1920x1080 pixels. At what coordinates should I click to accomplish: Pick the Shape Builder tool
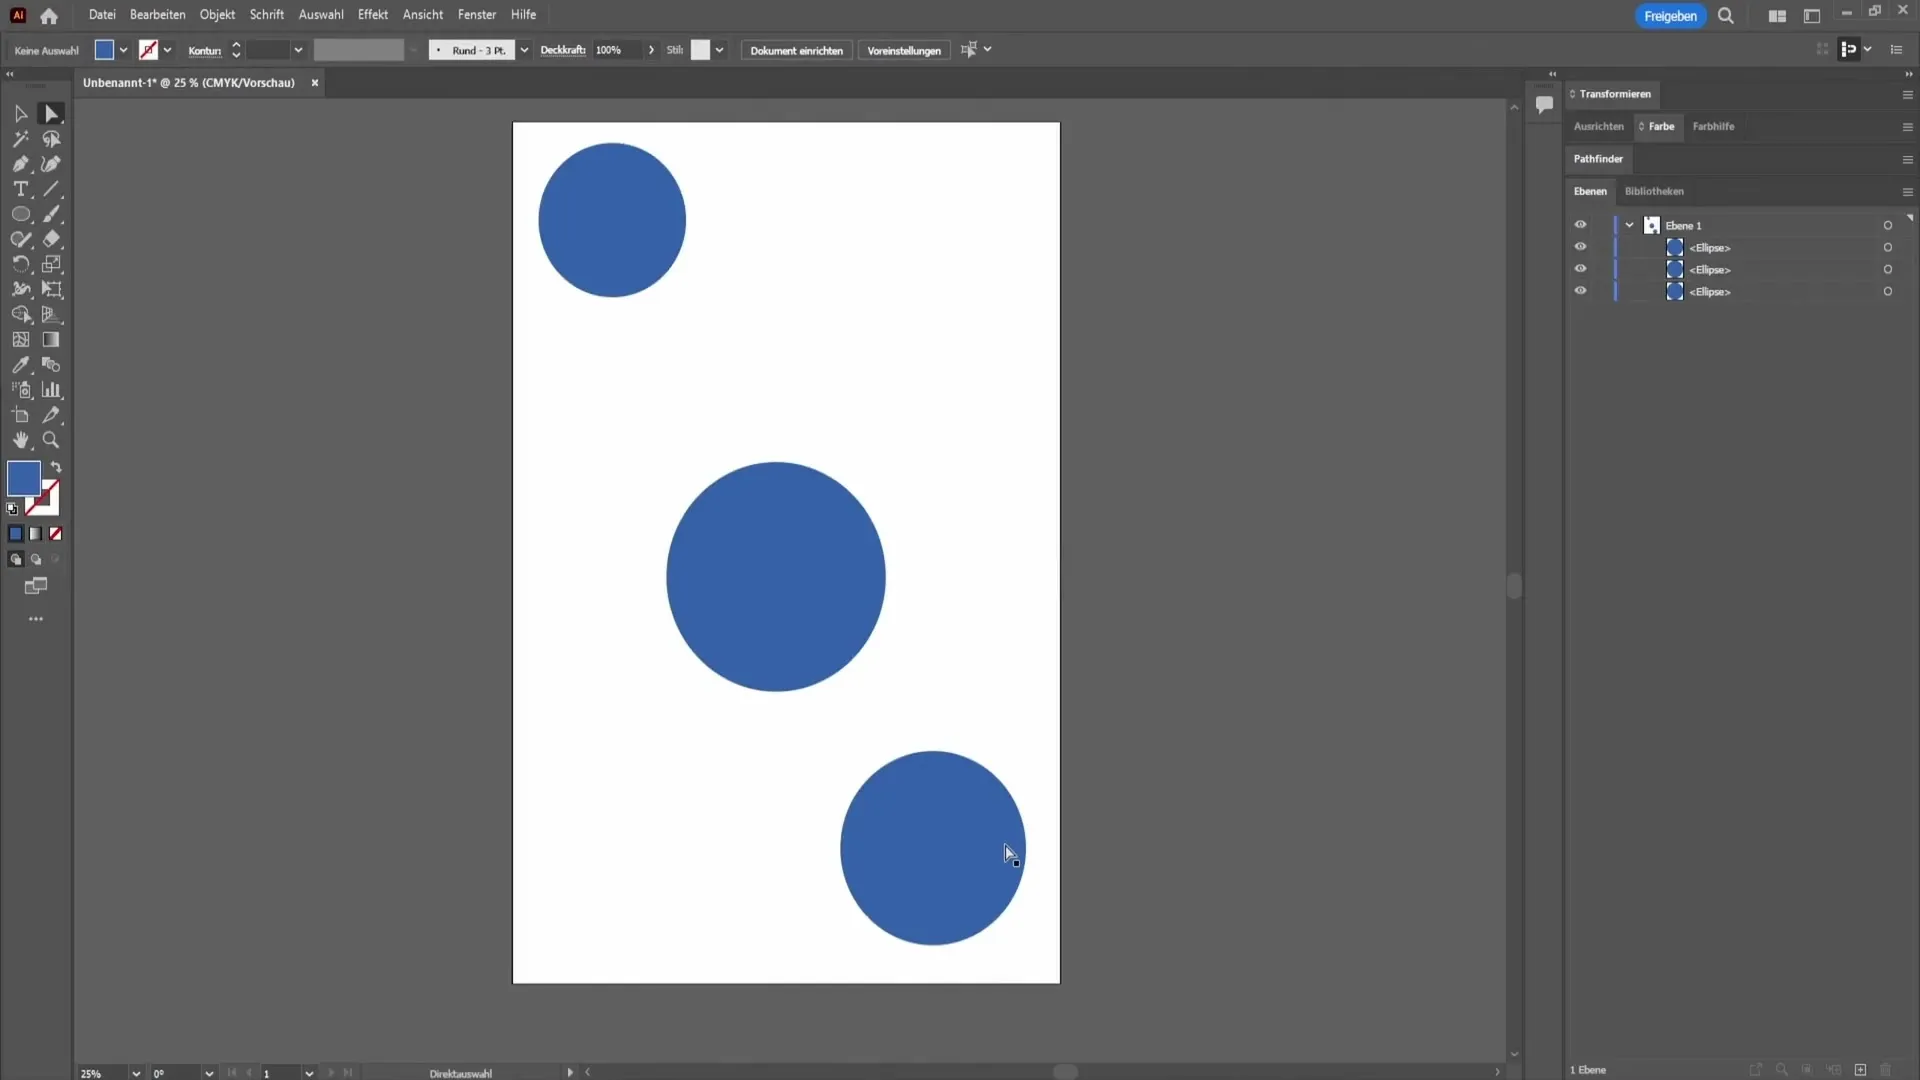click(x=20, y=314)
